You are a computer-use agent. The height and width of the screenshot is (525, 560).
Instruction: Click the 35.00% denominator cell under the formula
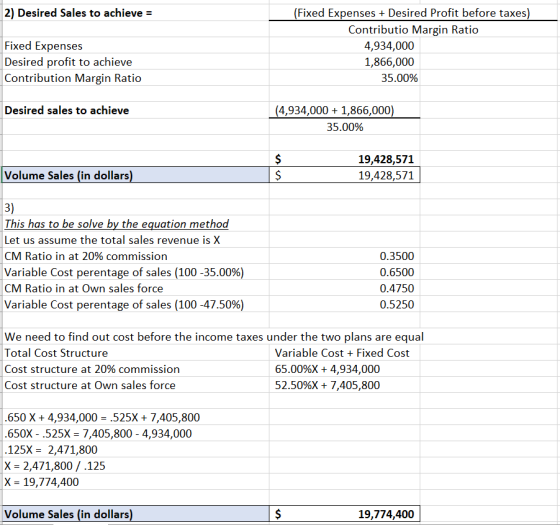click(x=345, y=127)
